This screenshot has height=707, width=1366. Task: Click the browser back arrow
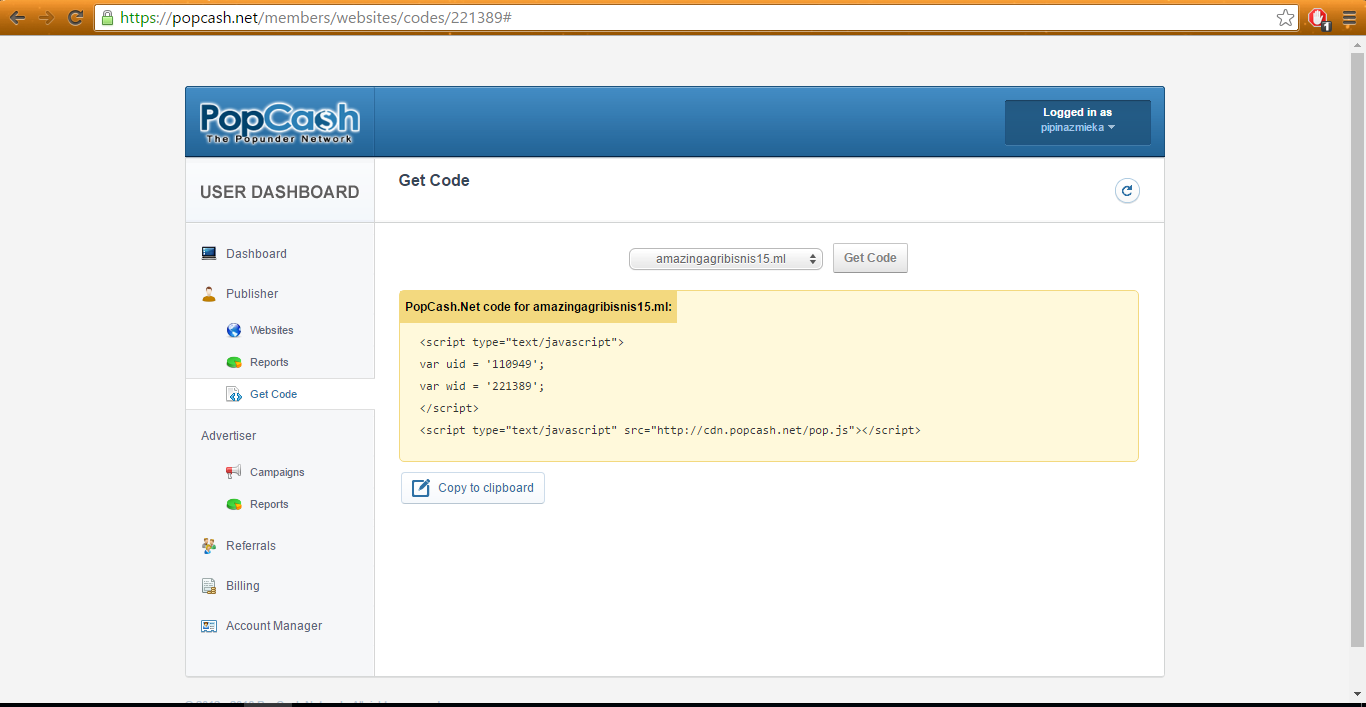[17, 17]
